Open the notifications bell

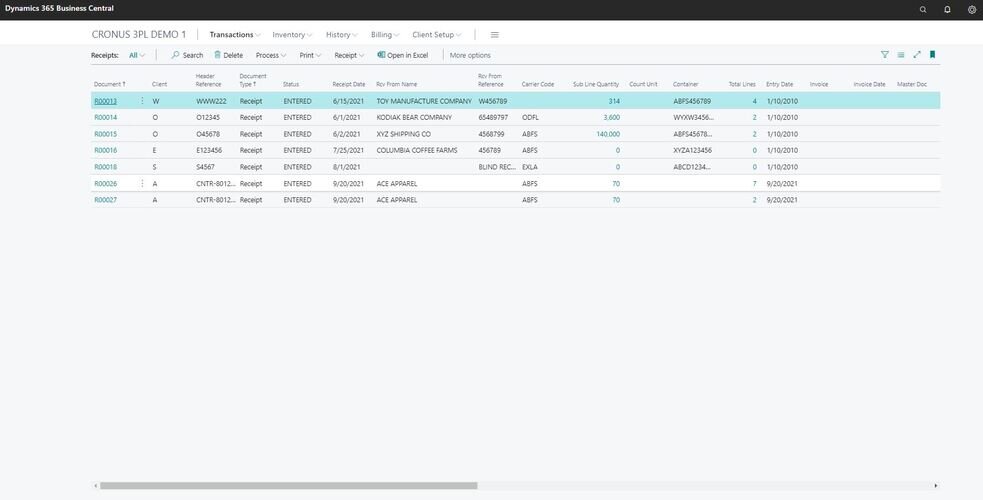tap(948, 9)
